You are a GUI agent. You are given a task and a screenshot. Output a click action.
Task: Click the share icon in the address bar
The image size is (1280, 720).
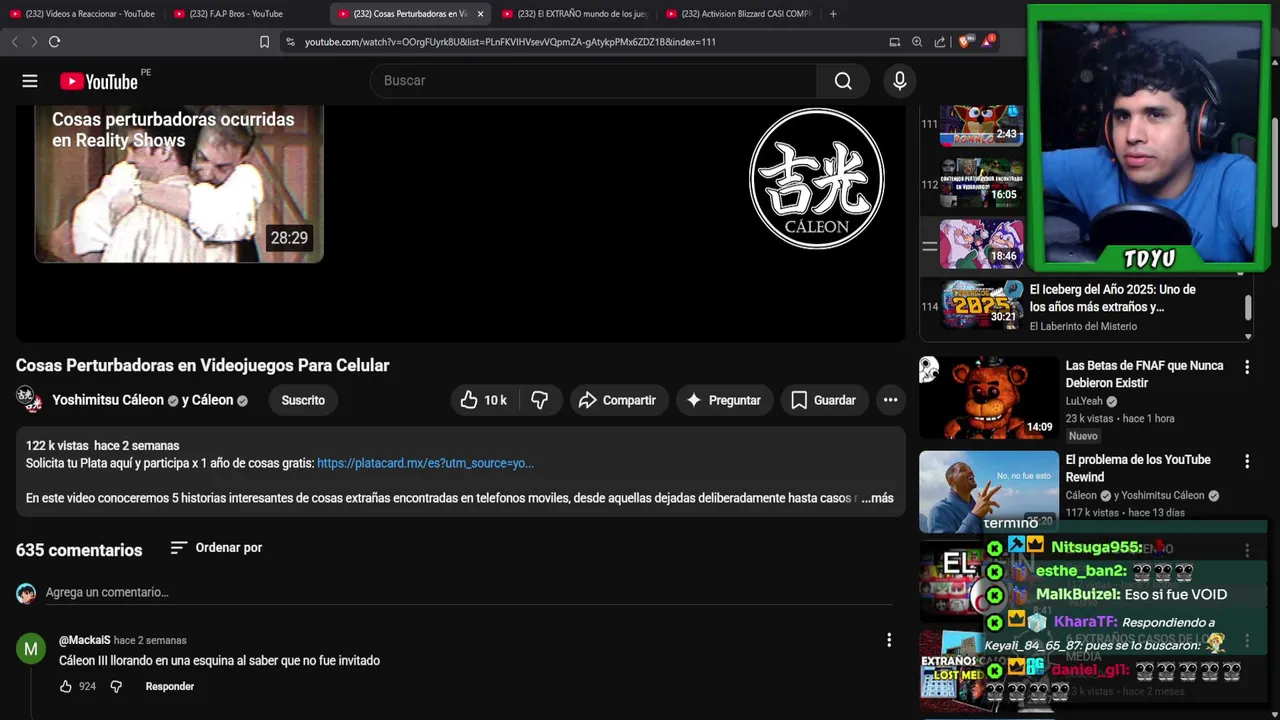(x=940, y=42)
